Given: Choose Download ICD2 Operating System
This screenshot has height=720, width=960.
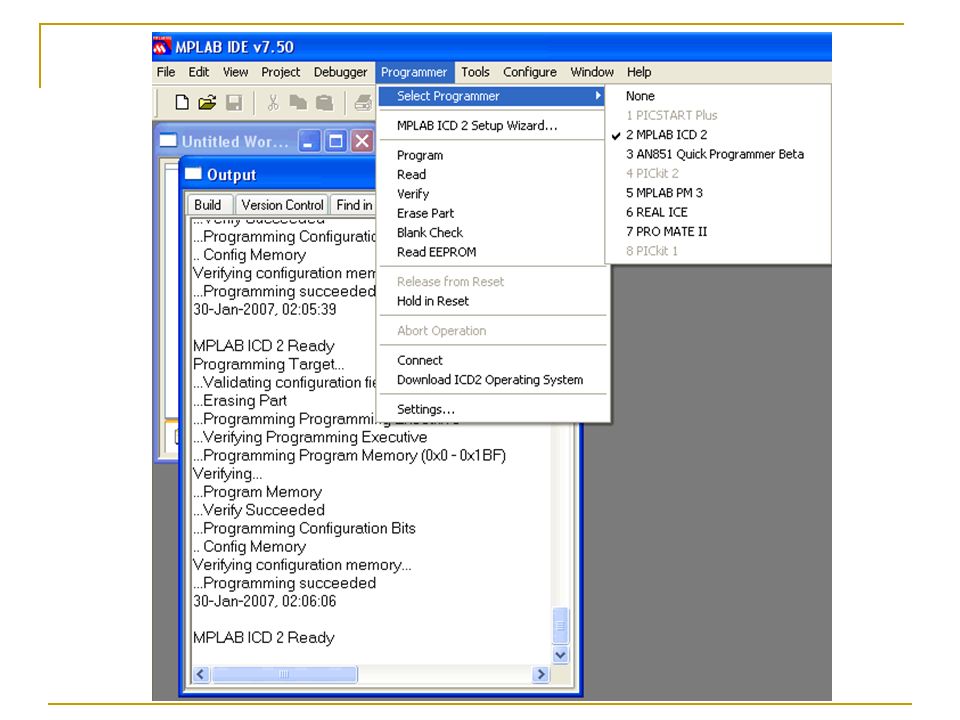Looking at the screenshot, I should pyautogui.click(x=490, y=380).
